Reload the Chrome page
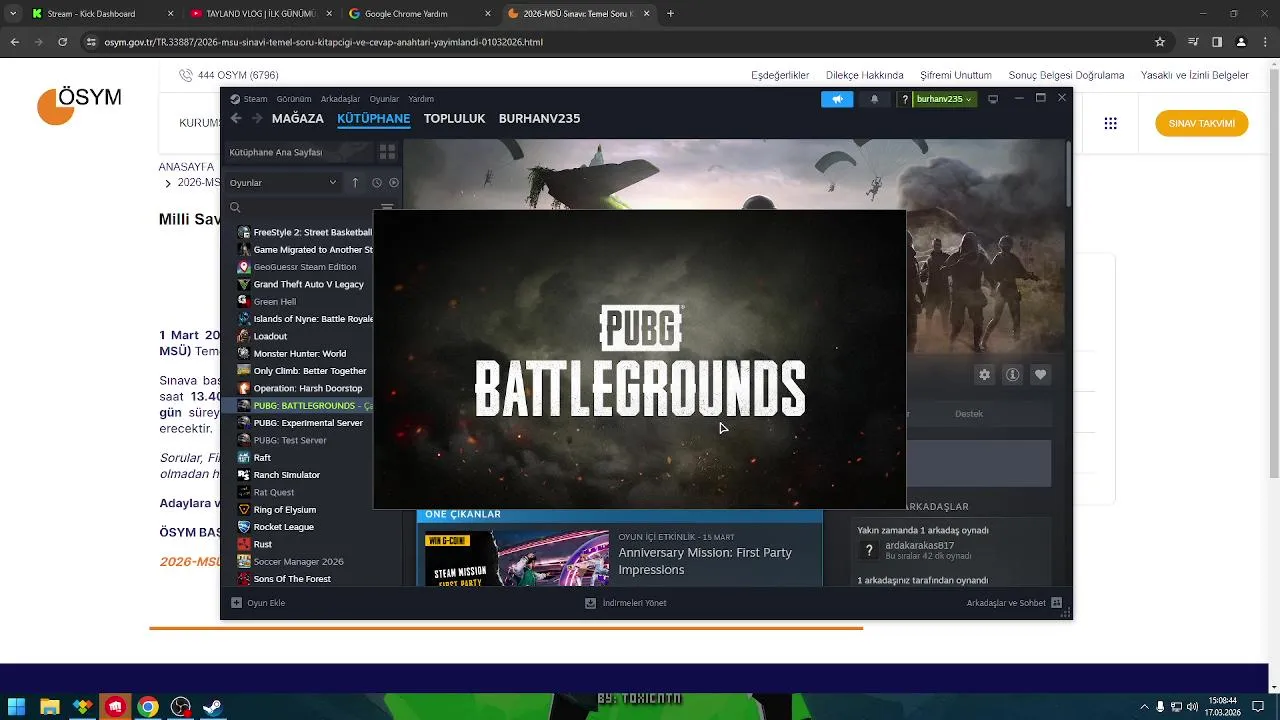This screenshot has width=1280, height=720. [x=62, y=42]
